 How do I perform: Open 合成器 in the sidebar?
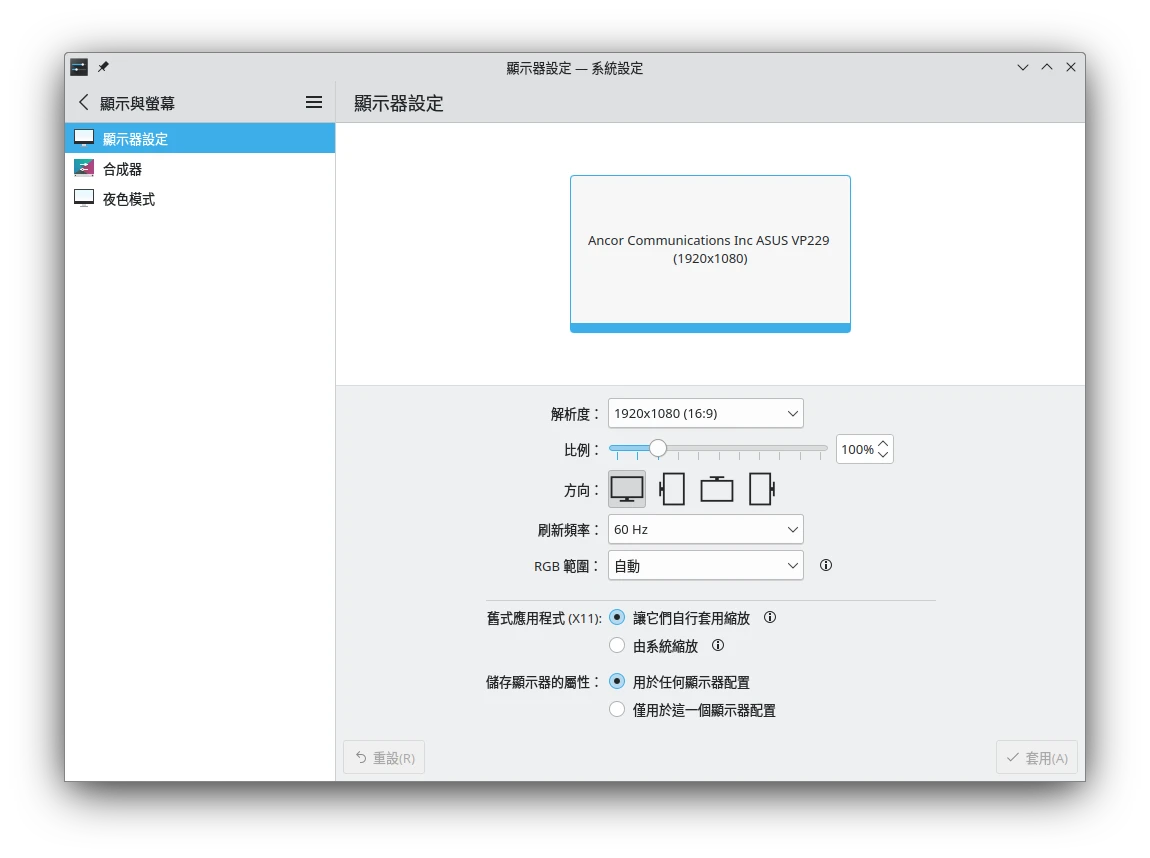coord(123,169)
